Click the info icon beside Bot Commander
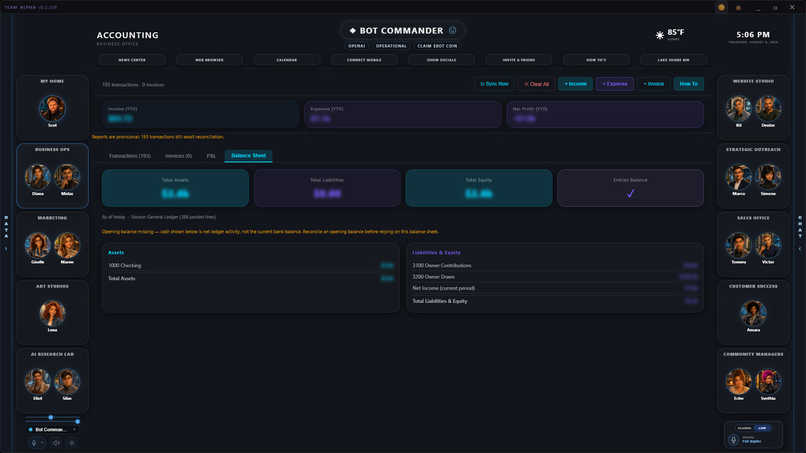 452,30
